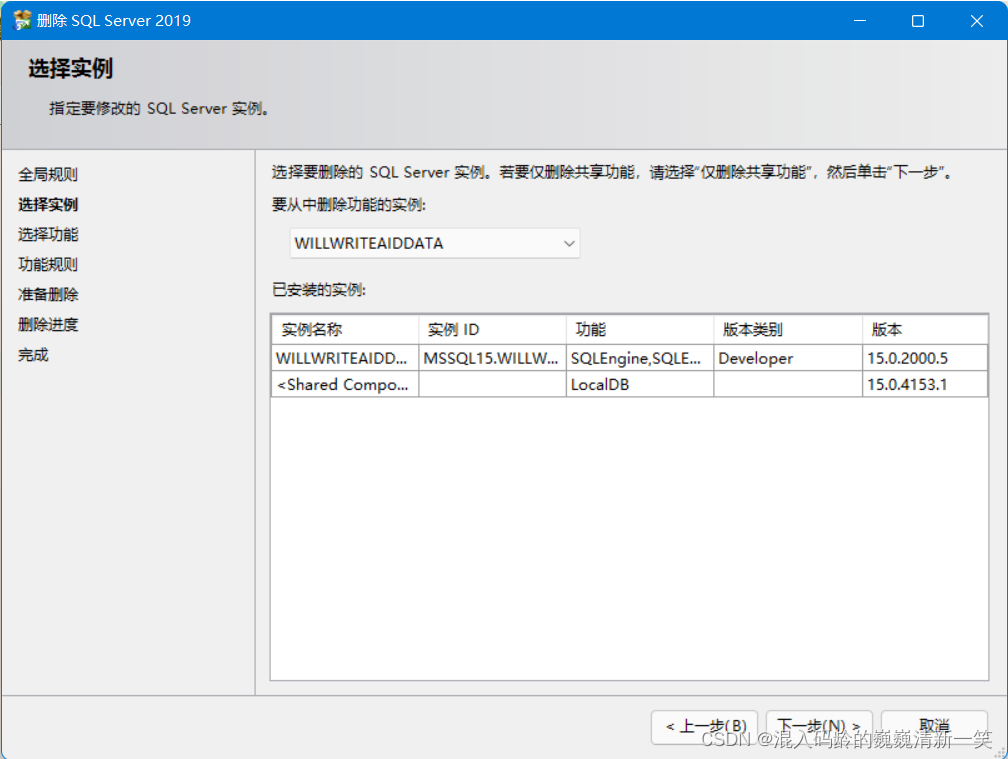Image resolution: width=1008 pixels, height=759 pixels.
Task: Minimize the SQL Server 2019 removal window
Action: (x=860, y=21)
